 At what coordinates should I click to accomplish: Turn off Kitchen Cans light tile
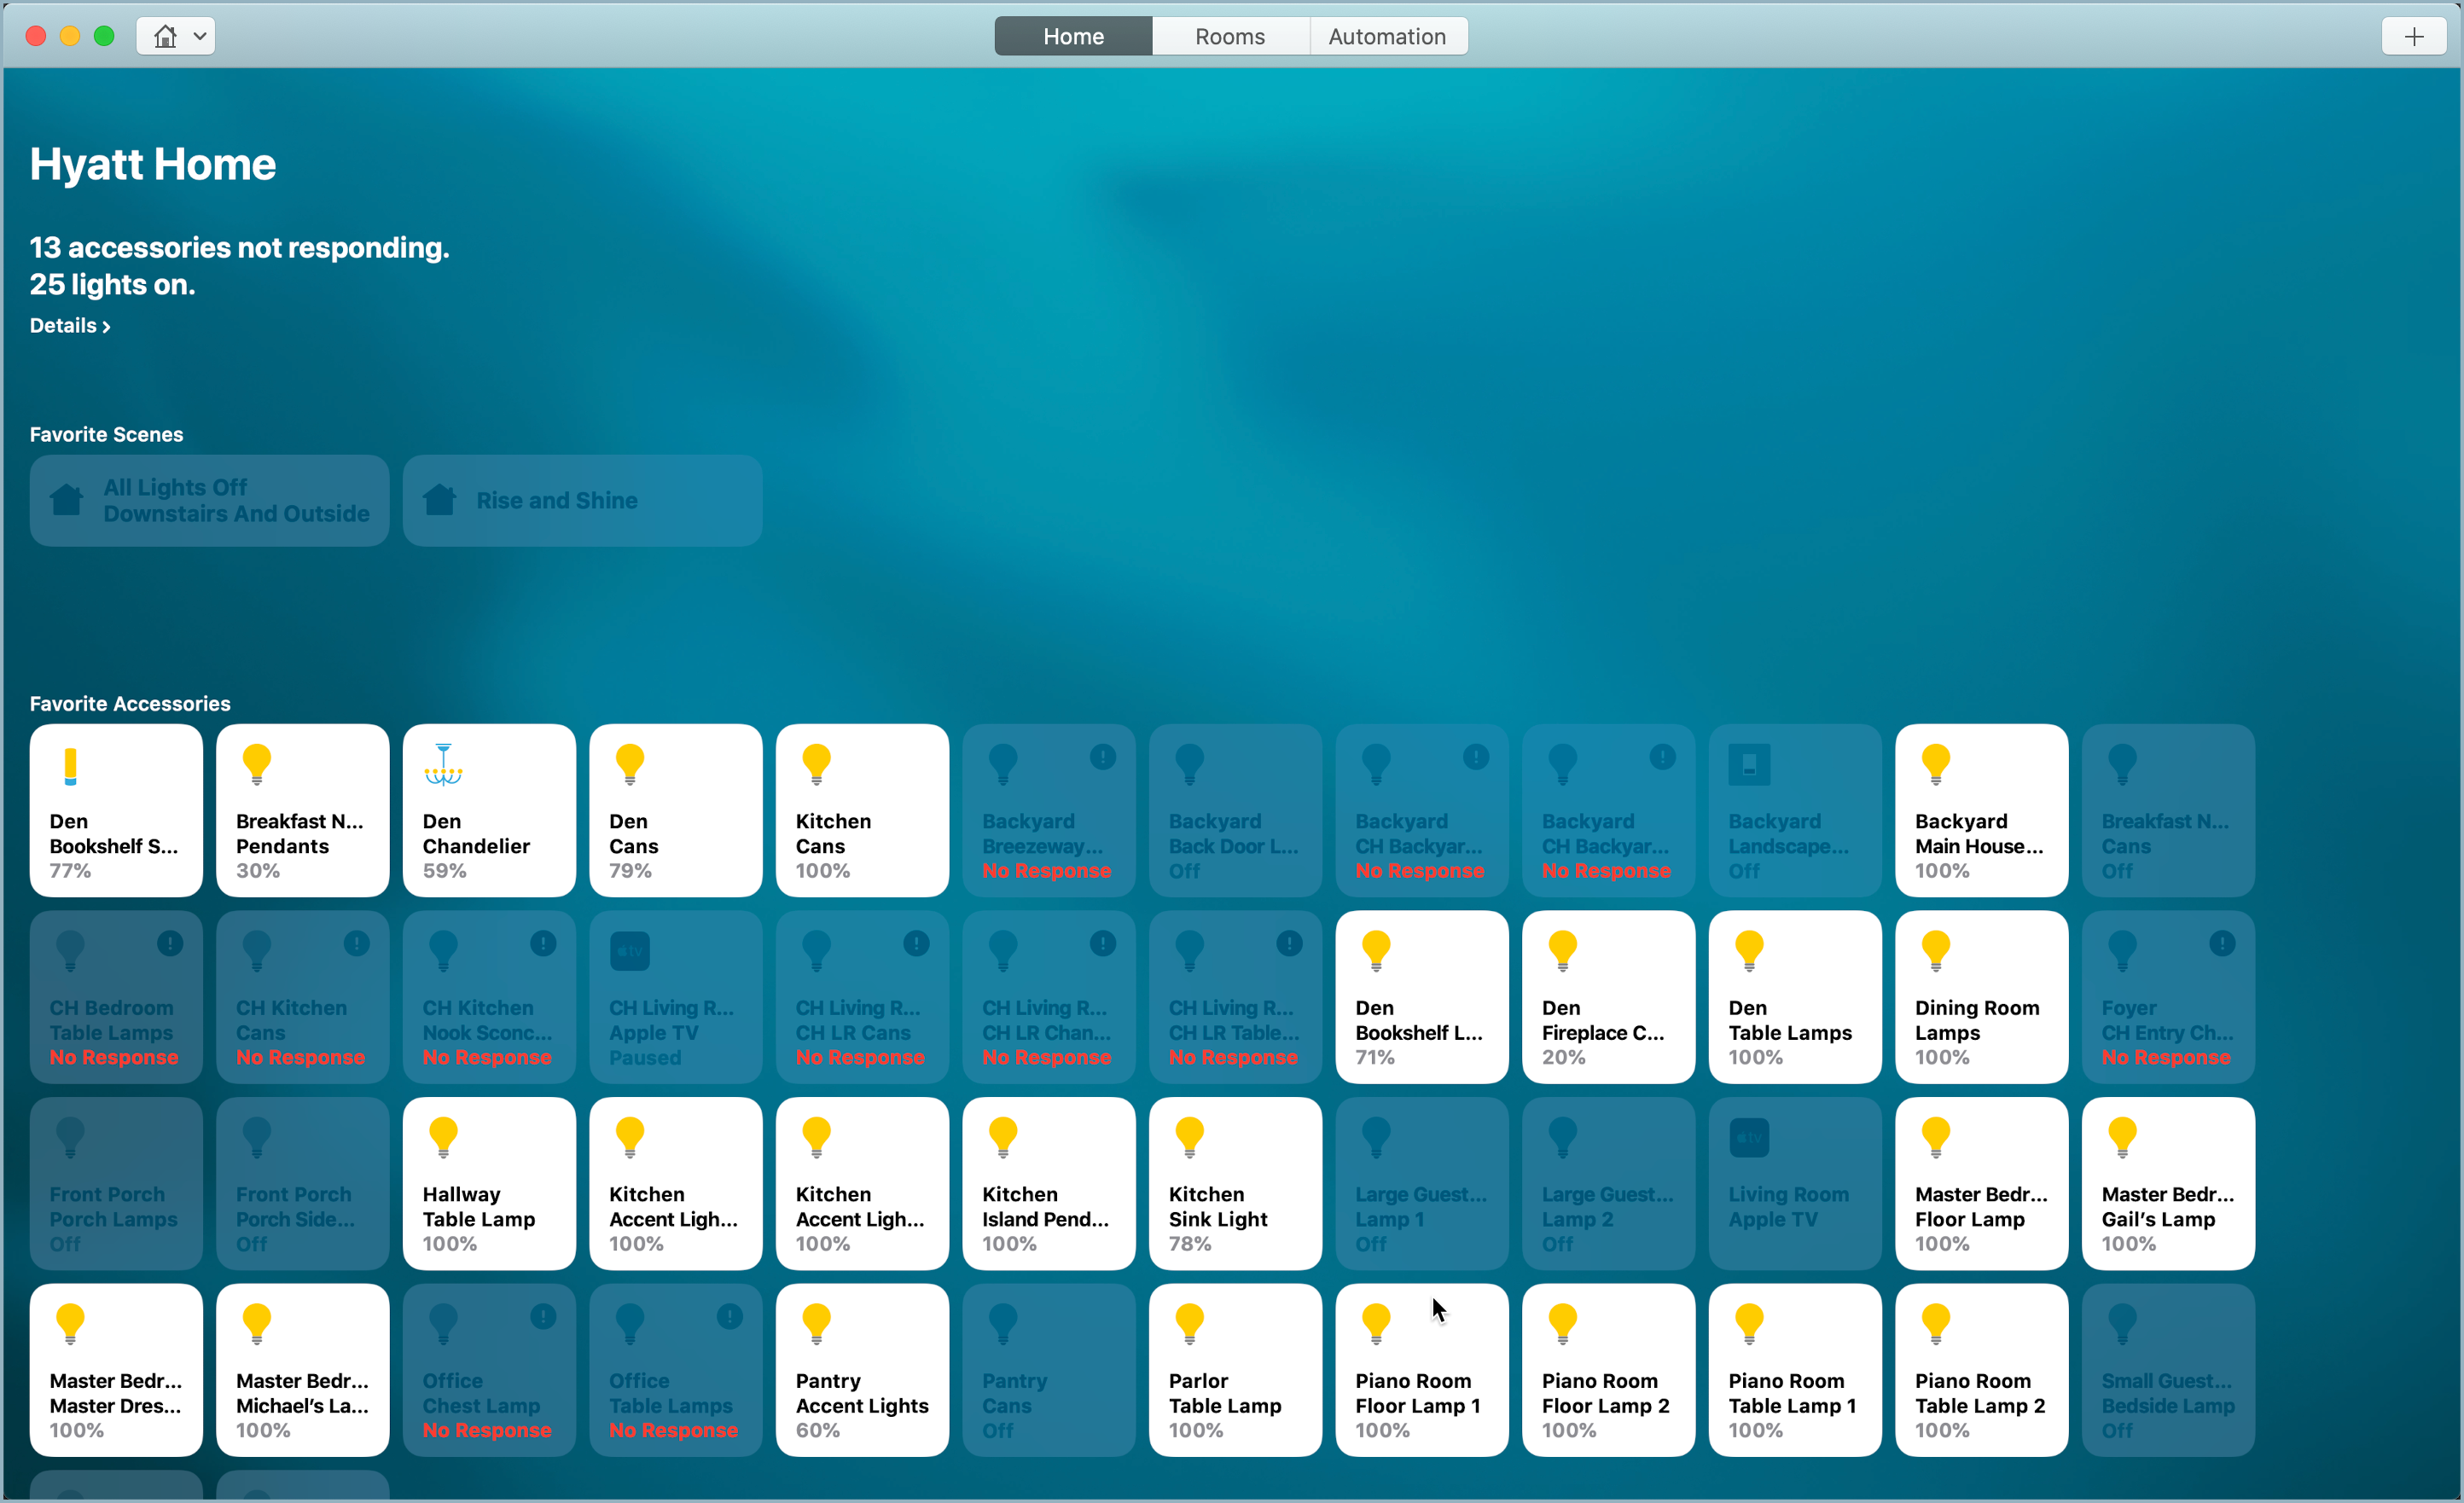tap(862, 811)
